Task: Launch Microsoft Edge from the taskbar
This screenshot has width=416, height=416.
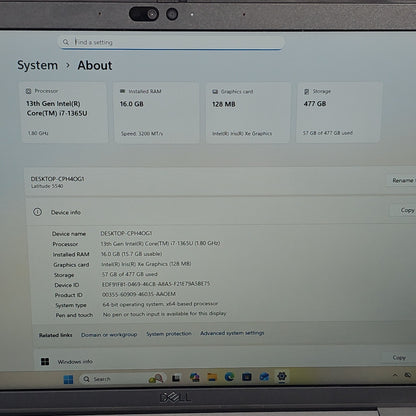Action: tap(229, 377)
